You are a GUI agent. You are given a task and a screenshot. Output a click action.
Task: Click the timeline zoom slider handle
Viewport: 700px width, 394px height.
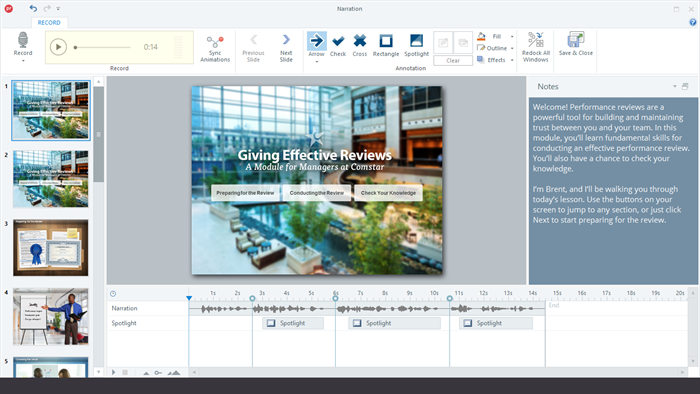click(x=158, y=373)
